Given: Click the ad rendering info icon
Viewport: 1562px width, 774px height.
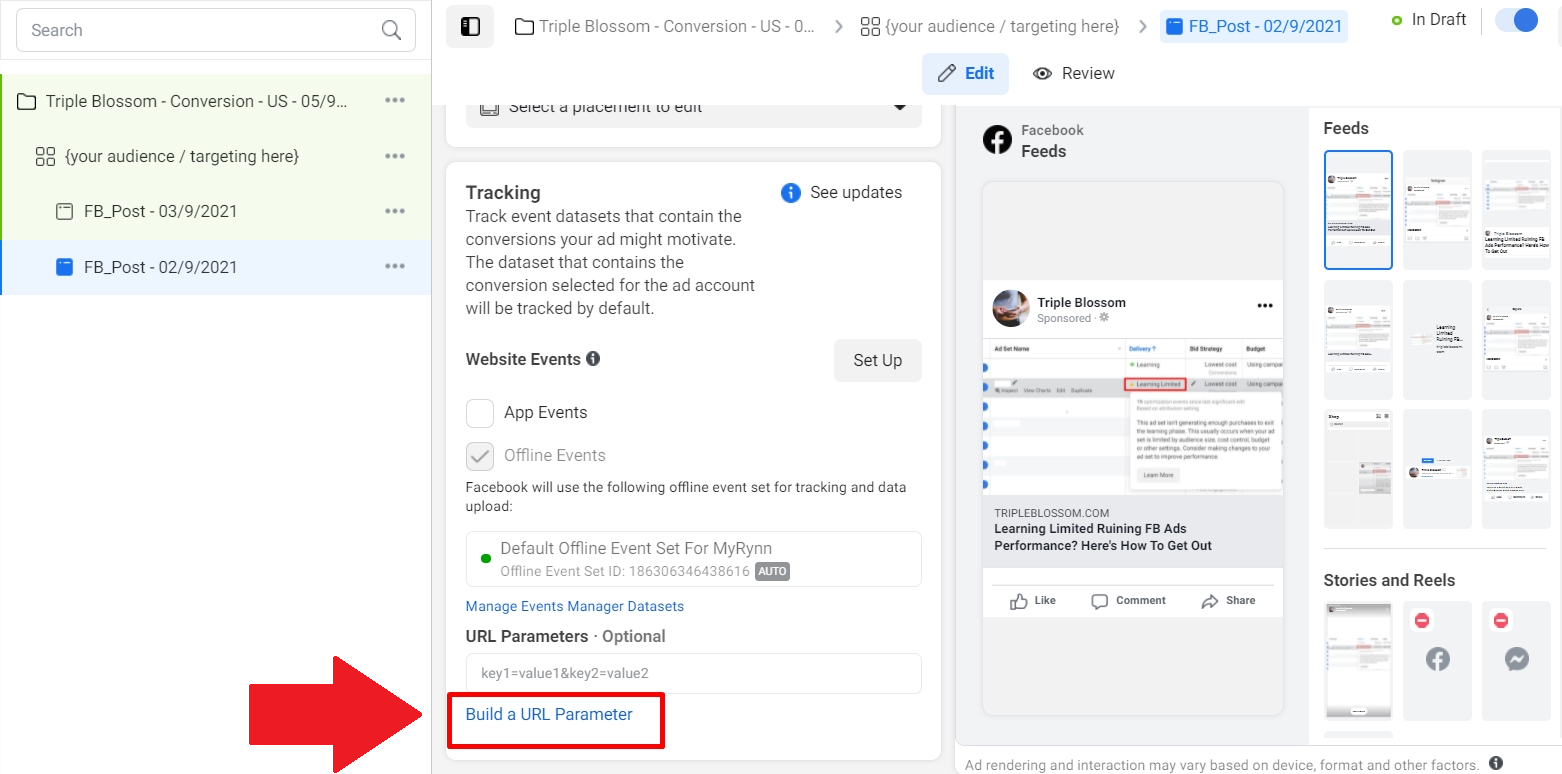Looking at the screenshot, I should (x=1496, y=763).
